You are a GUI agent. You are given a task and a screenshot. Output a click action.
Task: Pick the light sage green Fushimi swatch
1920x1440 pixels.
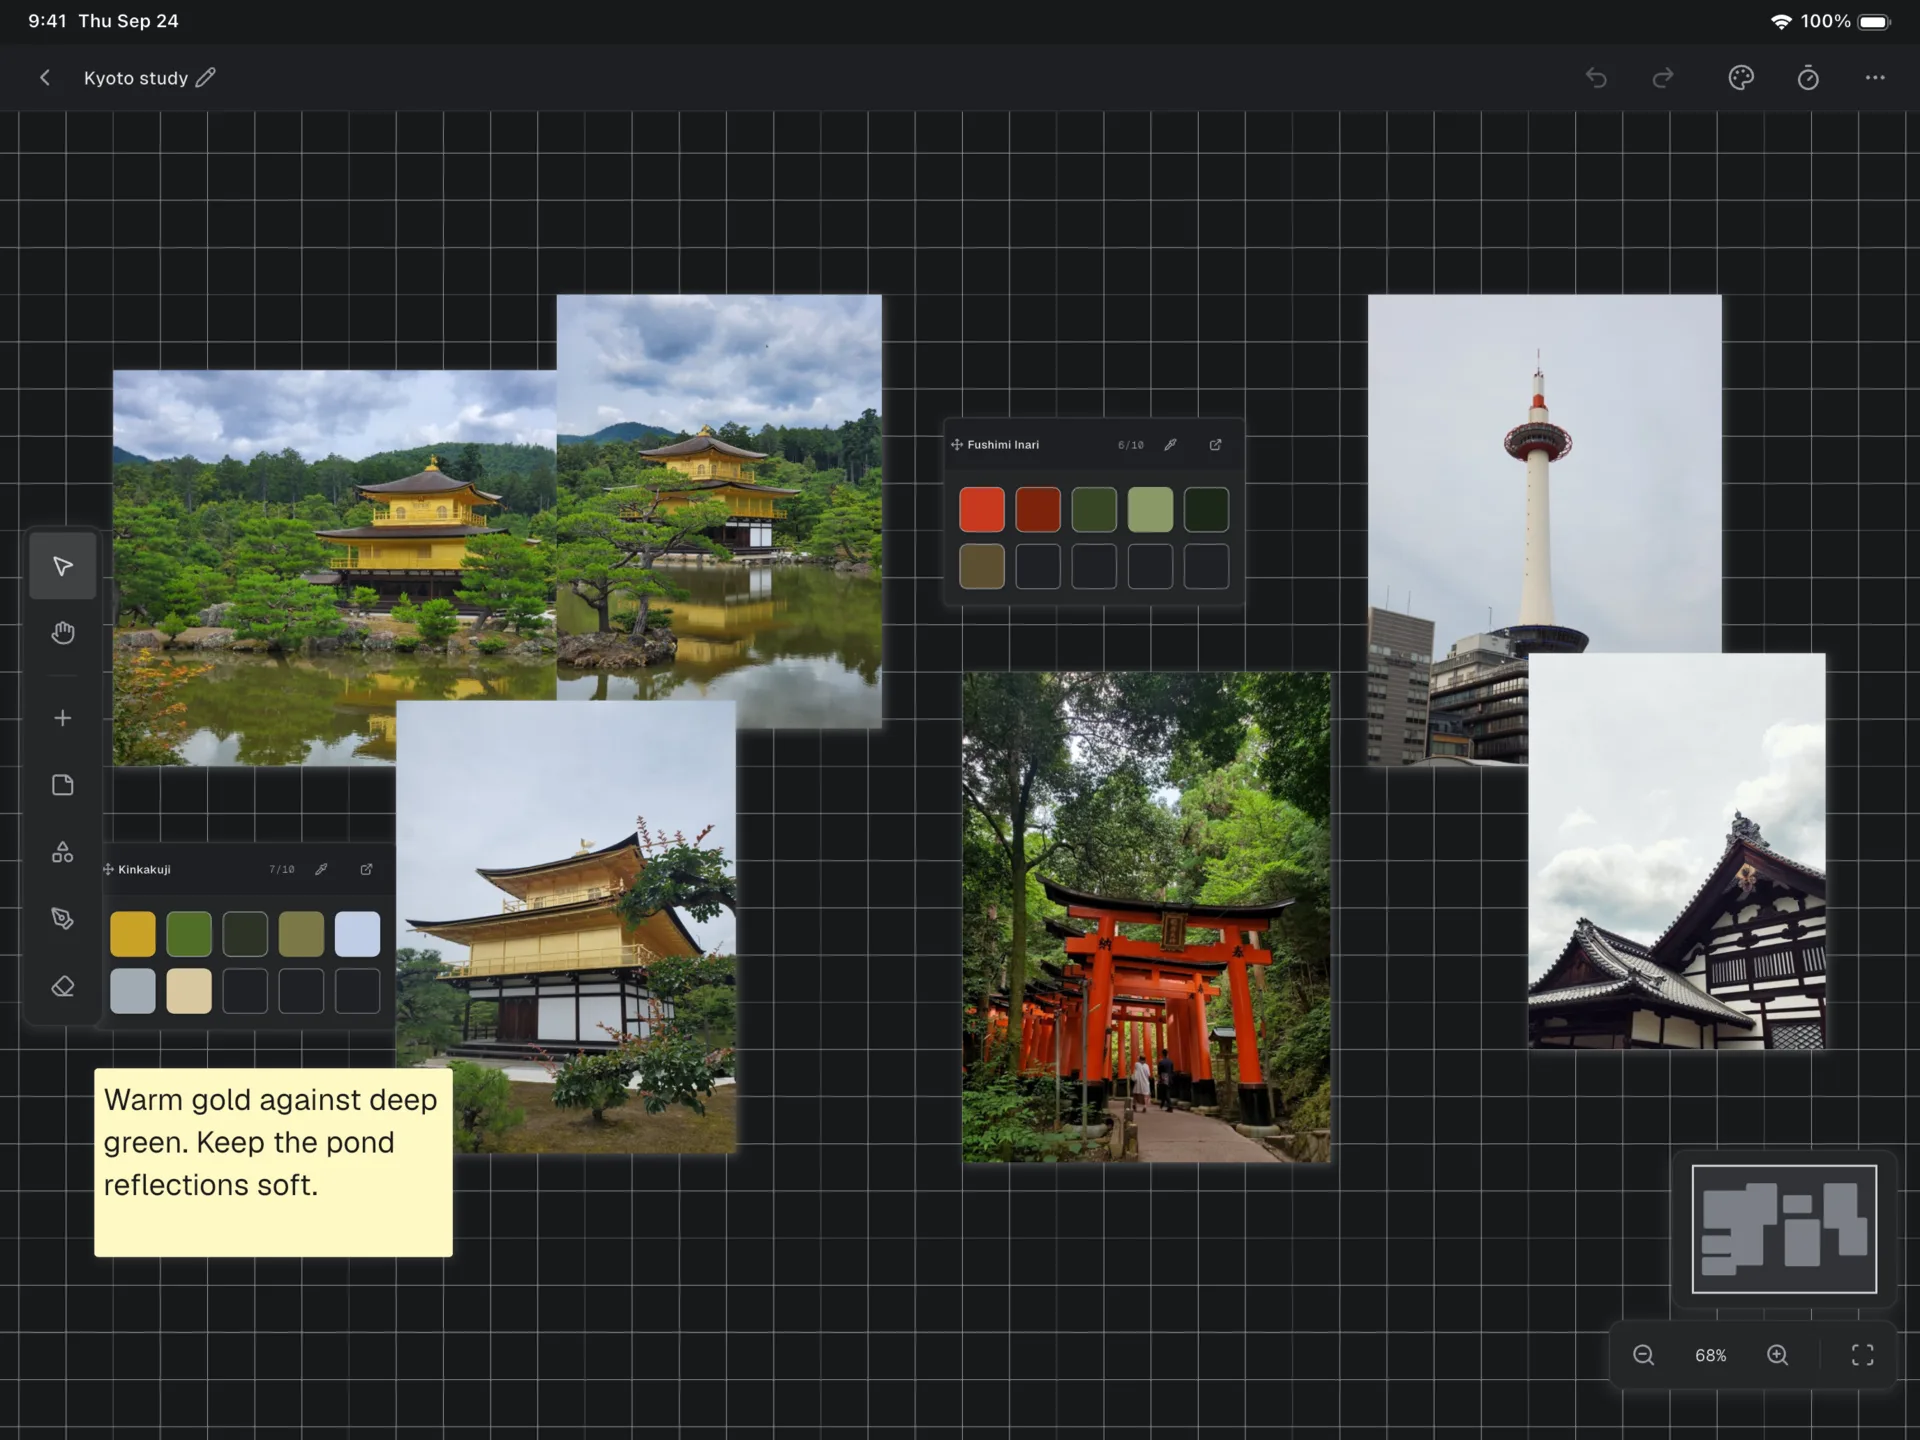click(x=1150, y=510)
